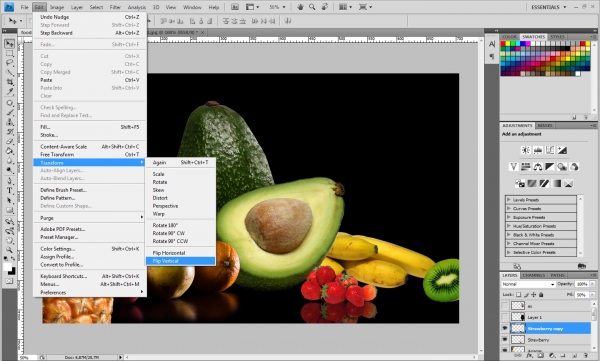This screenshot has height=361, width=600.
Task: Select the Lasso tool
Action: tap(10, 63)
